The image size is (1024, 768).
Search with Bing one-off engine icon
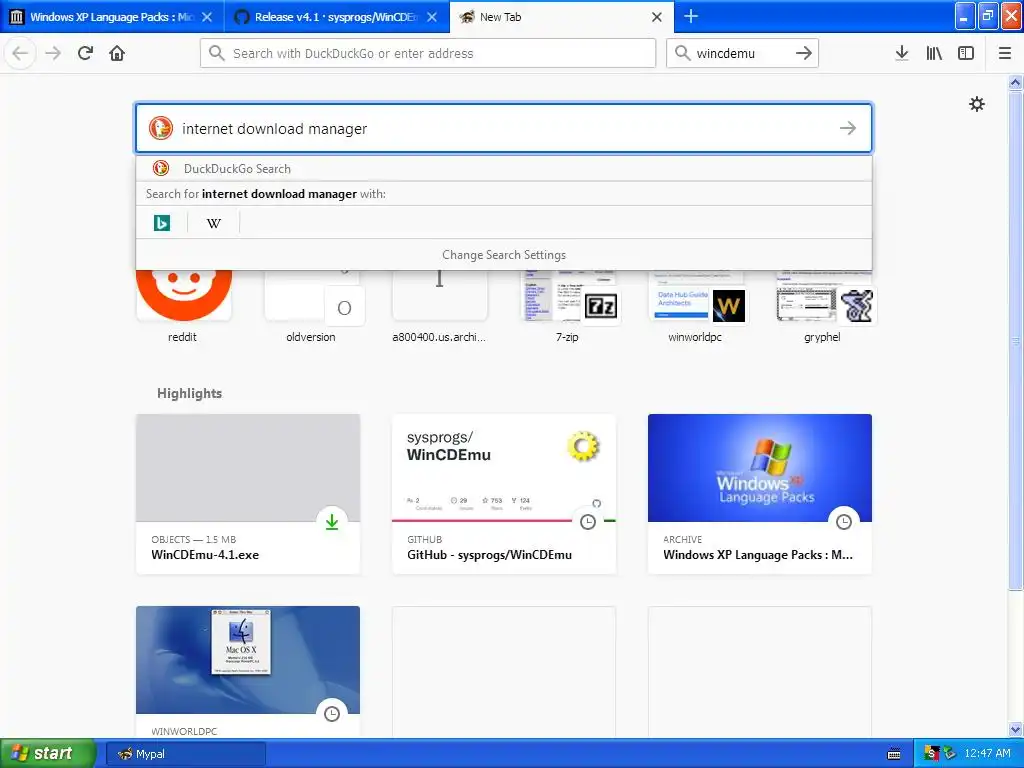[161, 223]
